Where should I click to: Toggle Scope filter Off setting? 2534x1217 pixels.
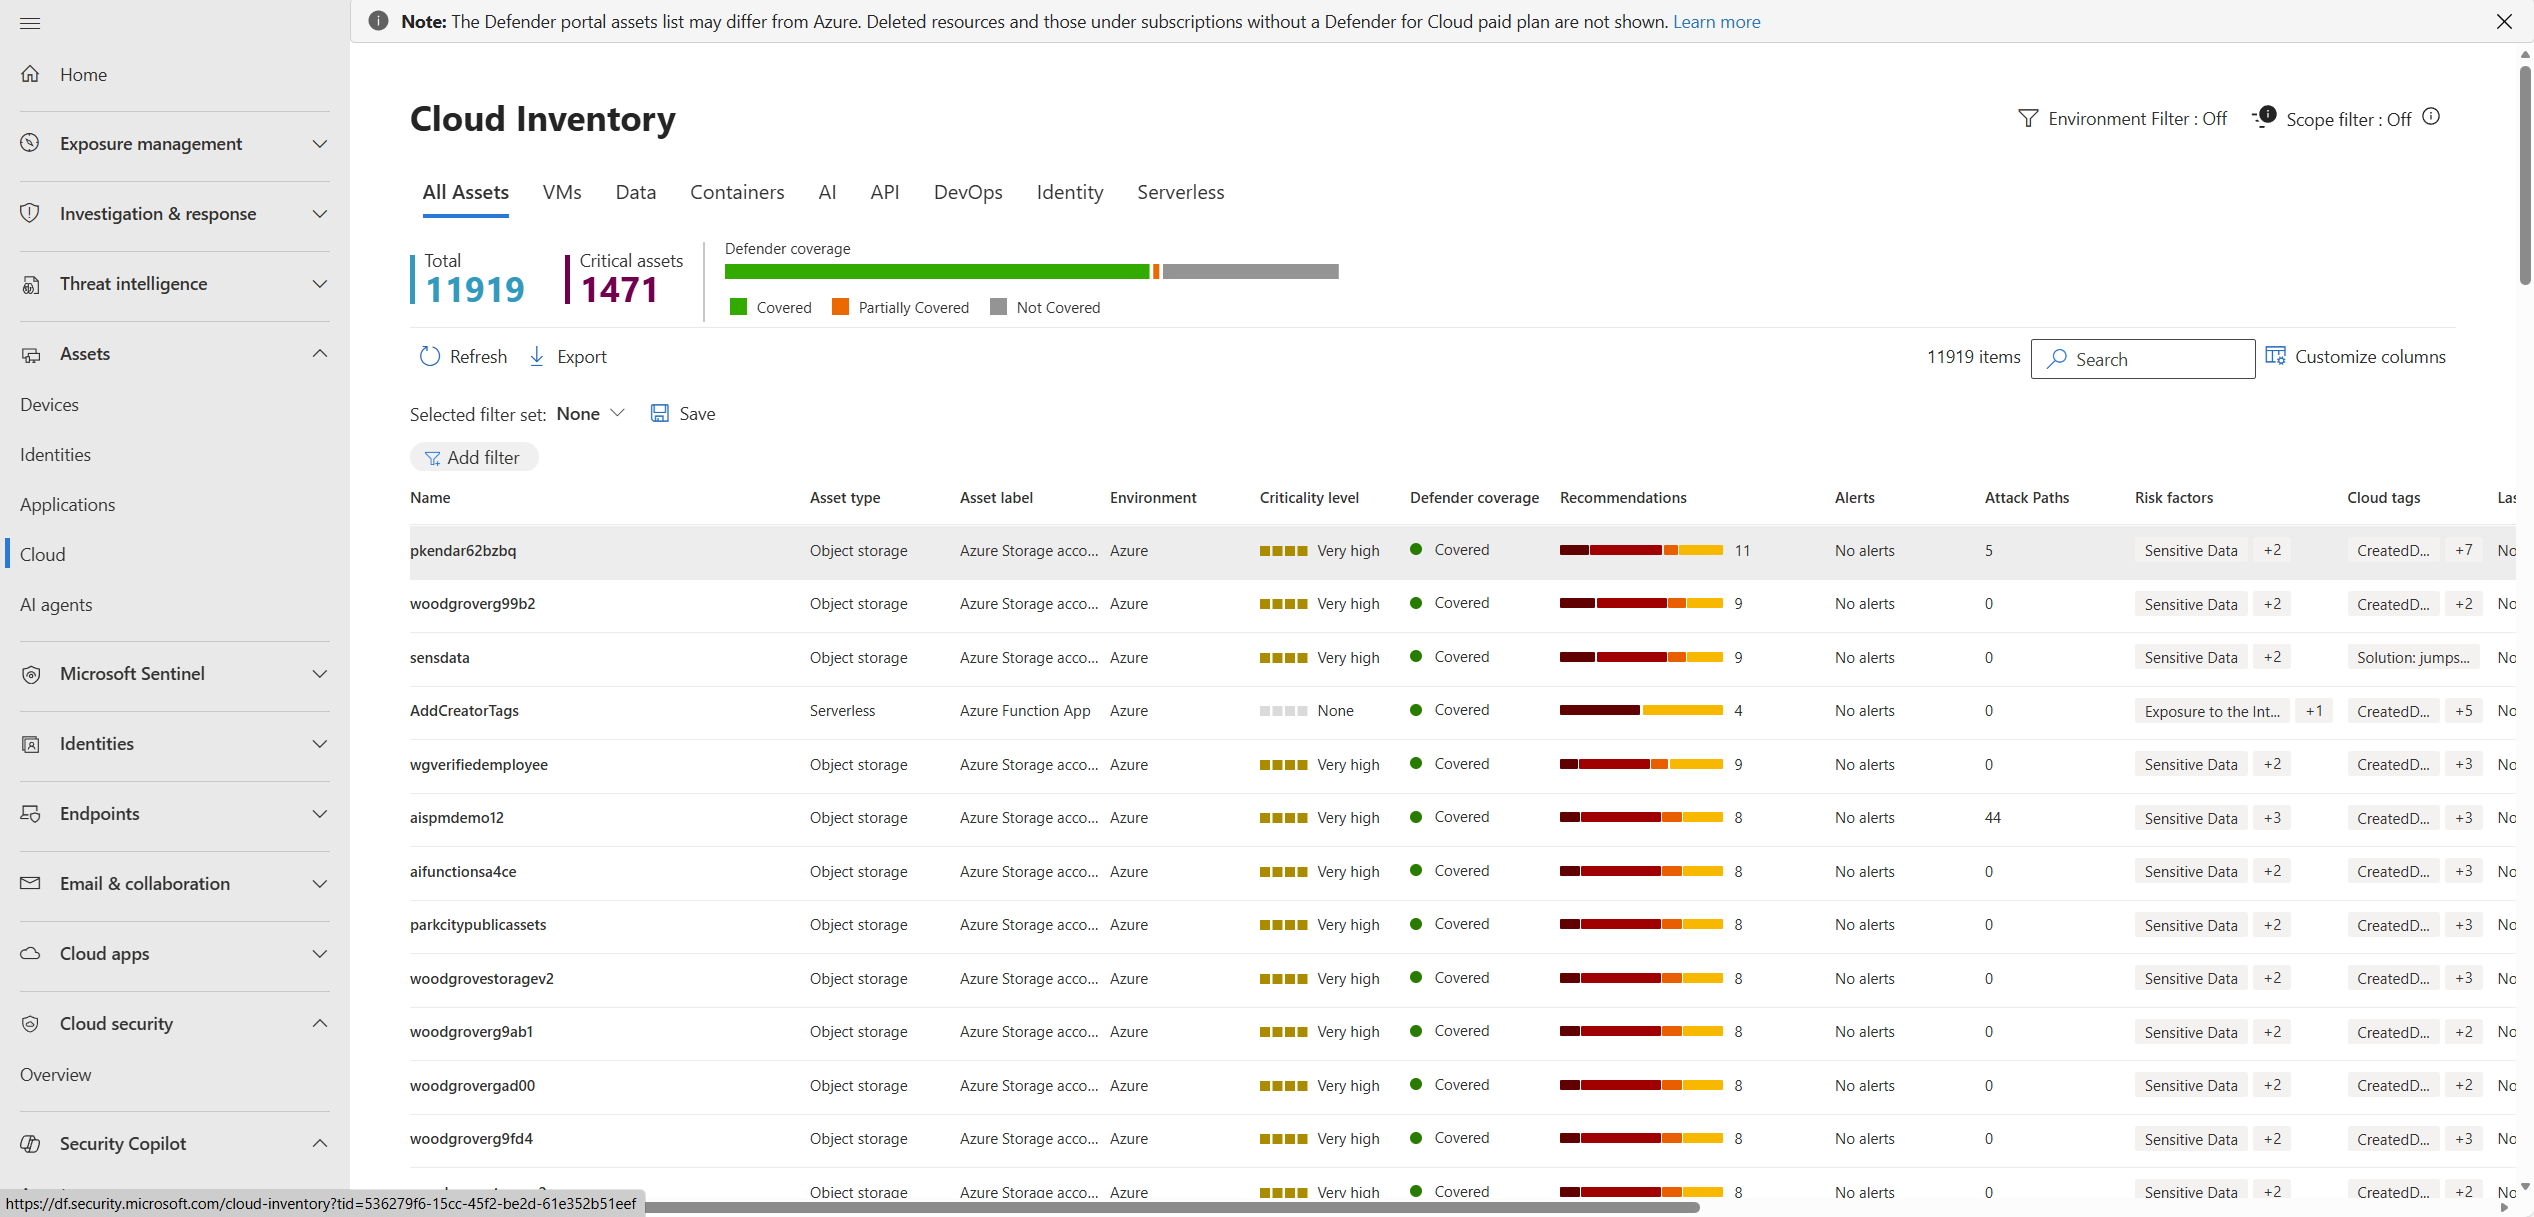click(x=2347, y=120)
